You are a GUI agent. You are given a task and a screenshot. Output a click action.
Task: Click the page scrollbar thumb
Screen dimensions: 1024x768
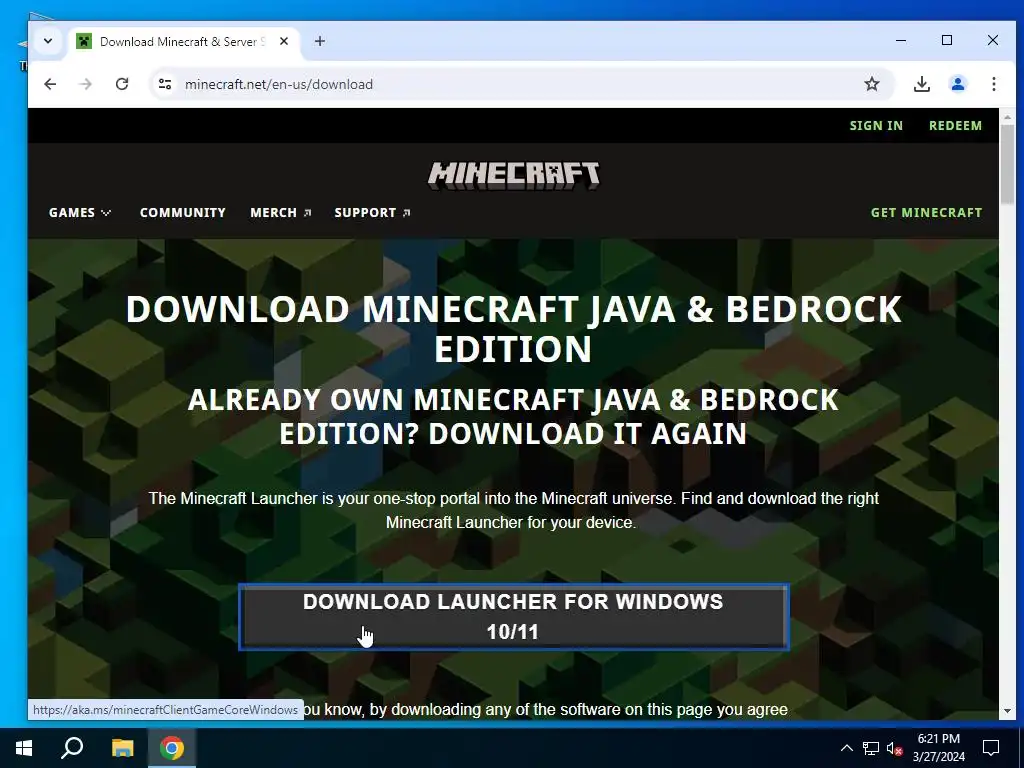pos(1006,163)
